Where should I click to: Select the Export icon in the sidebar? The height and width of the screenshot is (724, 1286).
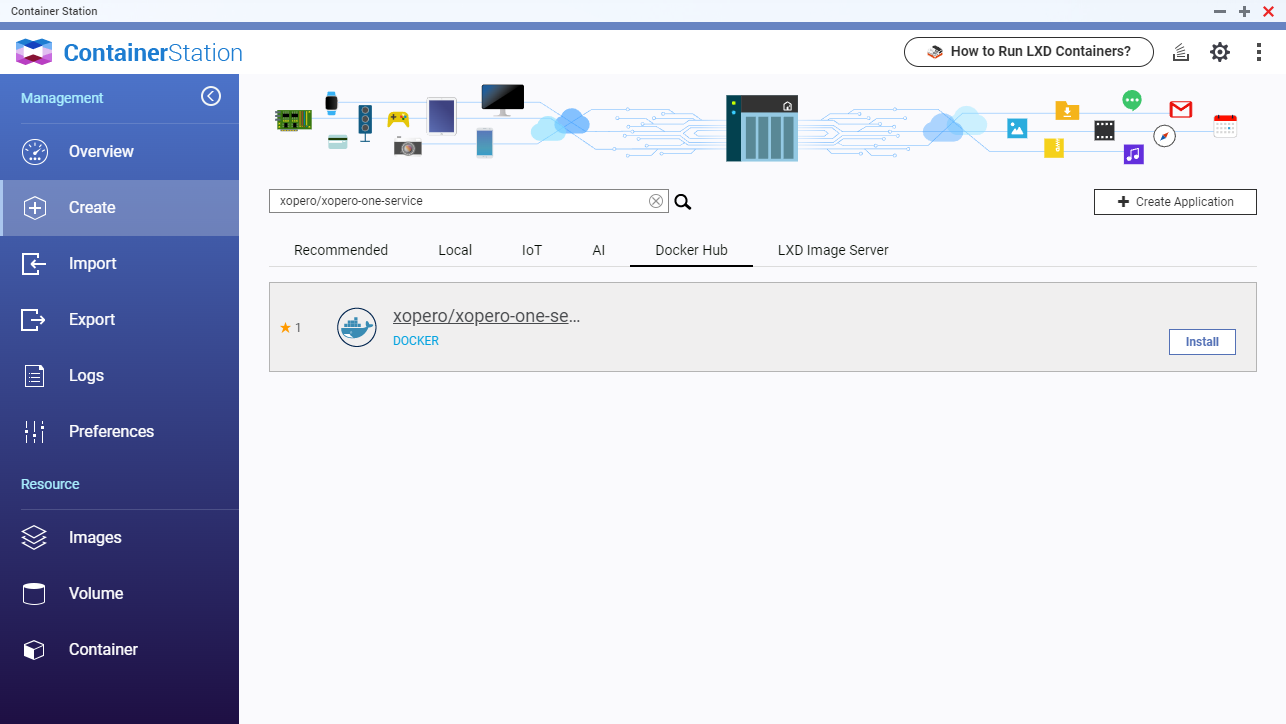click(34, 319)
